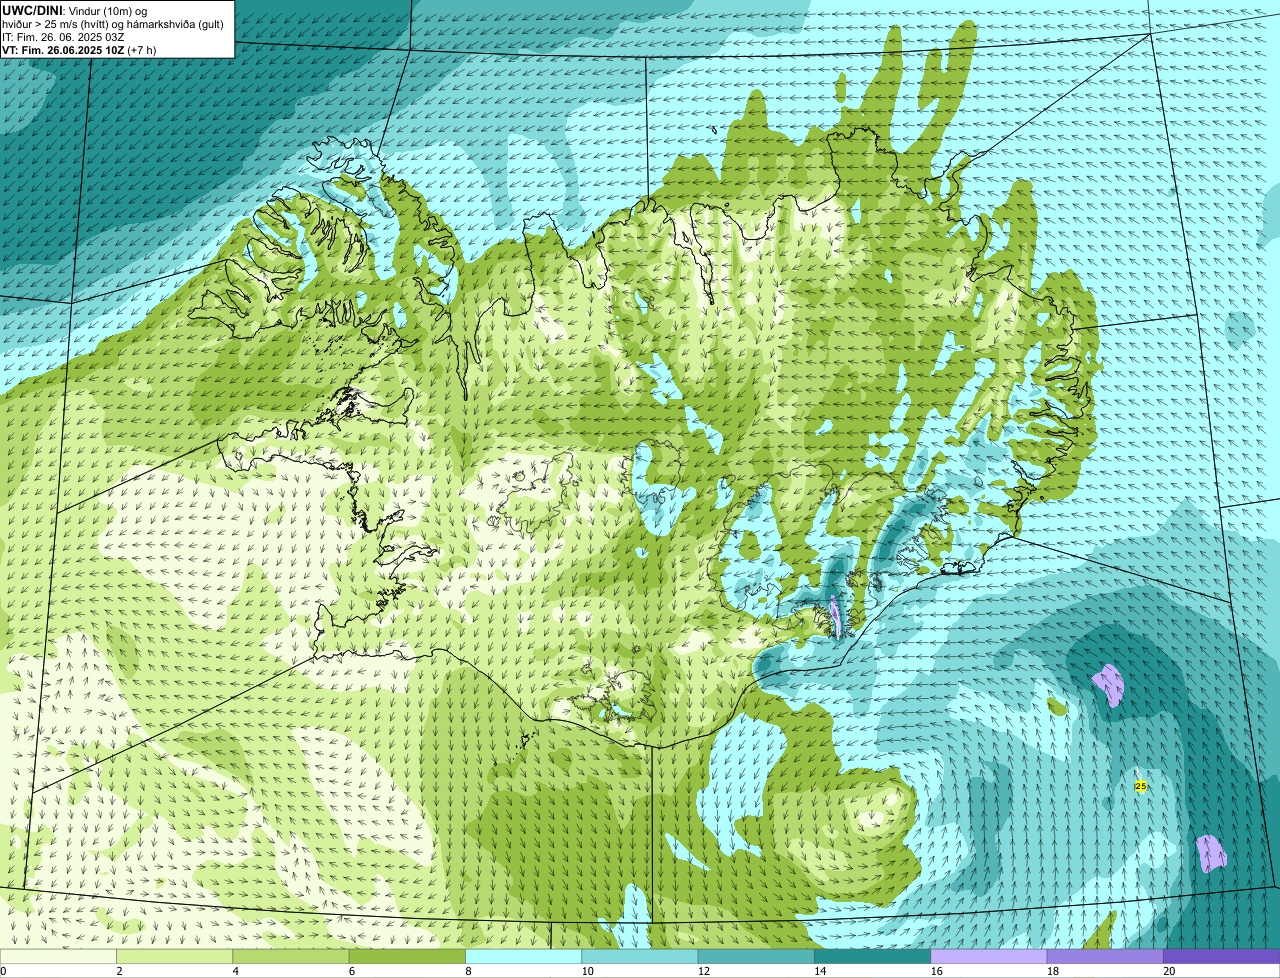This screenshot has height=978, width=1280.
Task: Click the "2" label on the wind scale
Action: click(x=119, y=971)
